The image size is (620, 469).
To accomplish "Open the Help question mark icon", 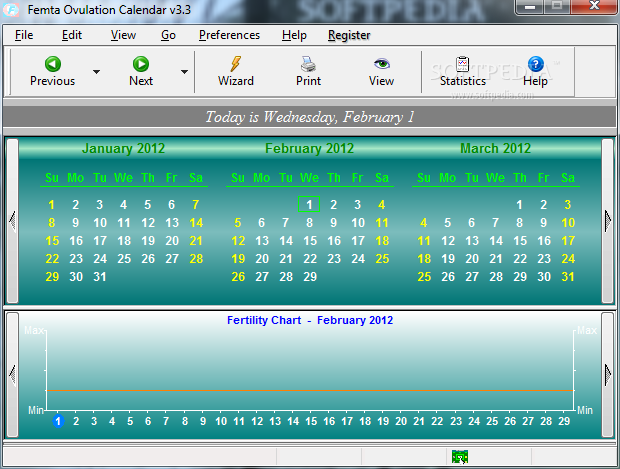I will pos(535,64).
